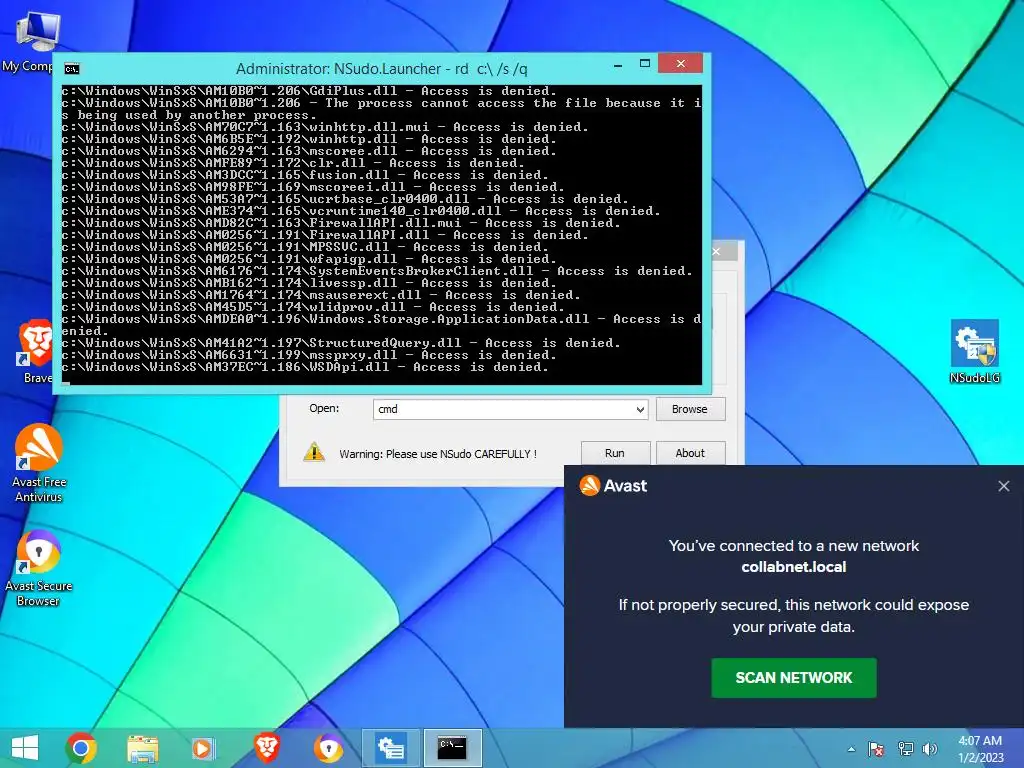
Task: Click the collabnet.local network name text
Action: (793, 567)
